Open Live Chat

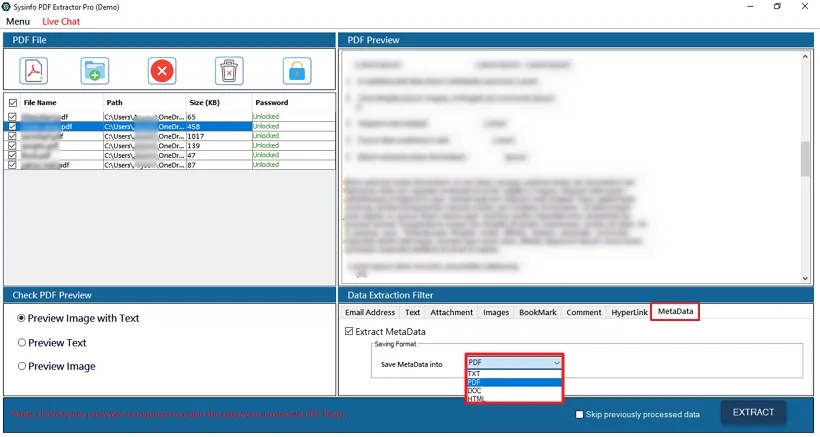[61, 21]
